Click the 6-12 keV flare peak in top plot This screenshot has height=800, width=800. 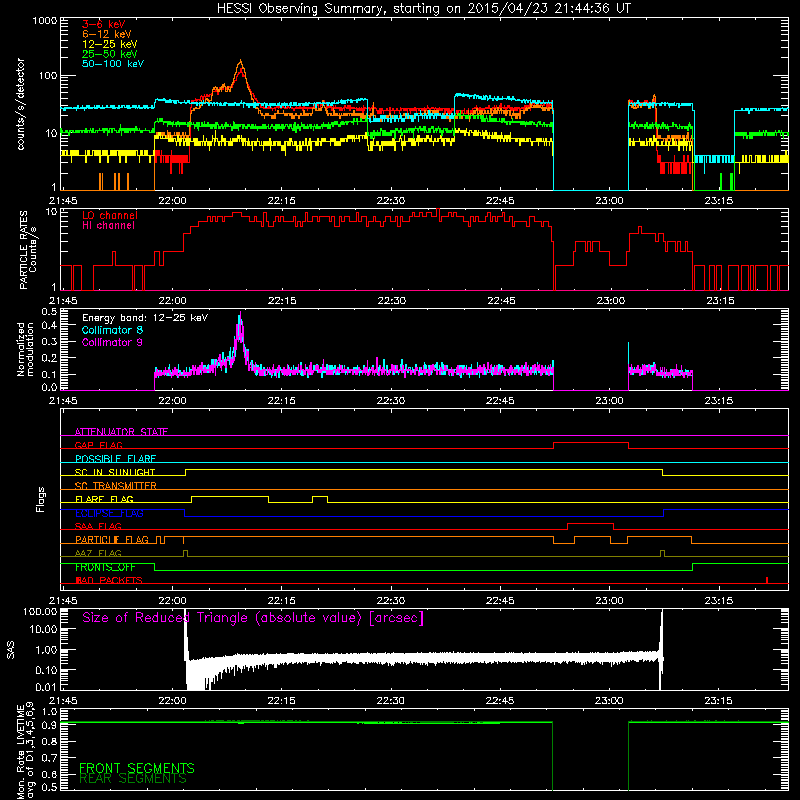[x=240, y=62]
